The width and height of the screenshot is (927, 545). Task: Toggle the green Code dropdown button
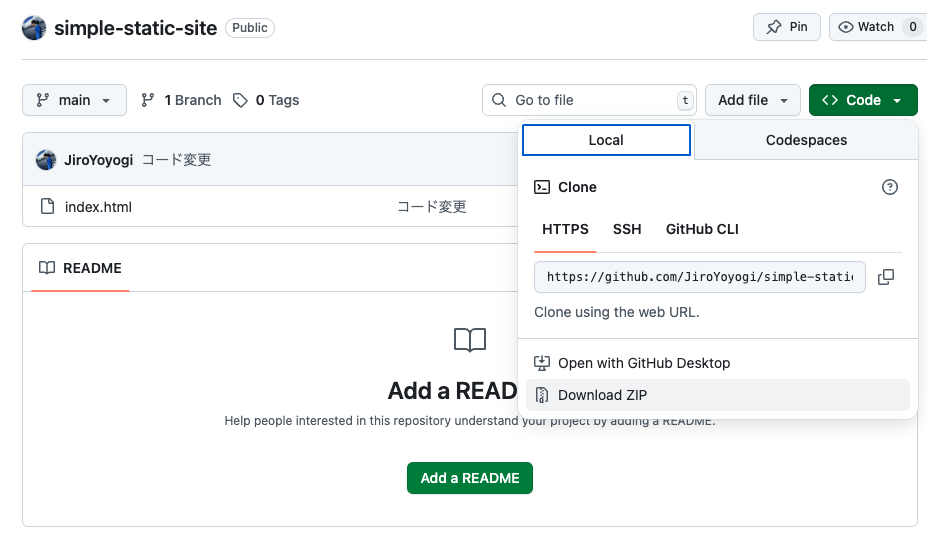[x=863, y=100]
